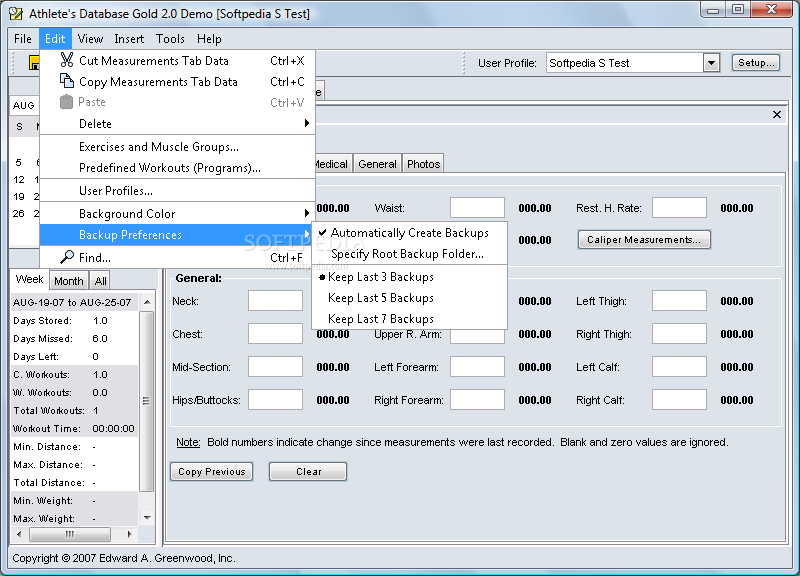This screenshot has width=800, height=576.
Task: Open the File menu
Action: pos(22,39)
